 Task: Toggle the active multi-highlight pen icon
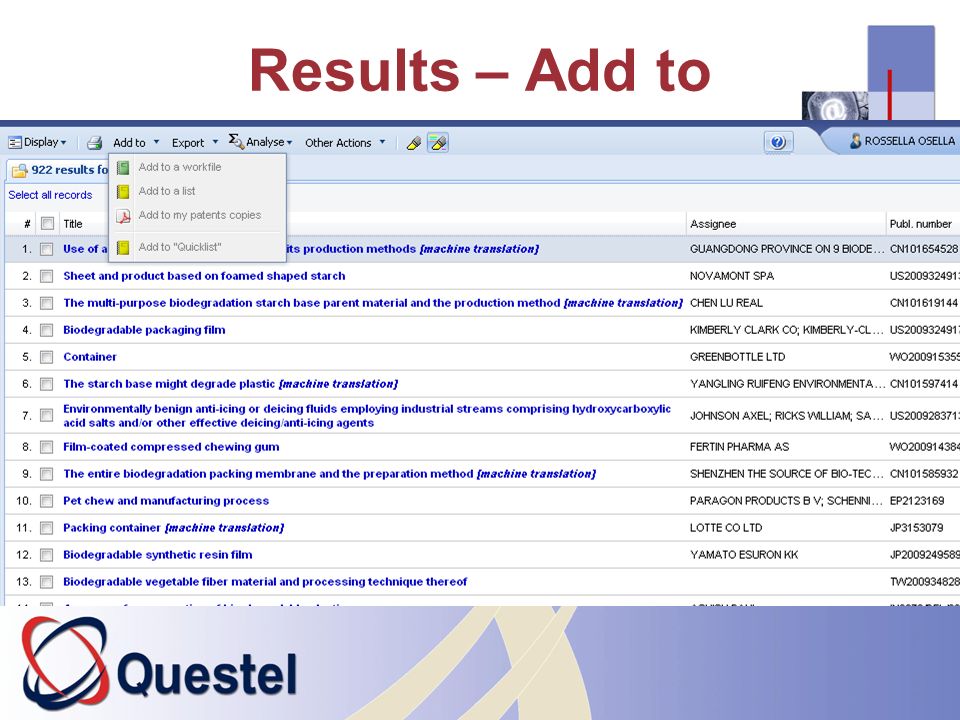pos(438,143)
